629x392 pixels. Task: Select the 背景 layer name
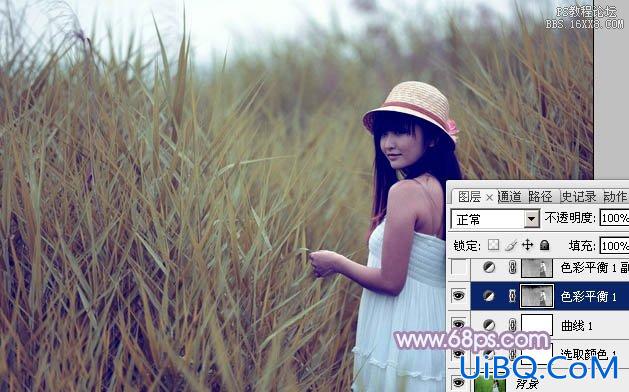click(x=527, y=384)
